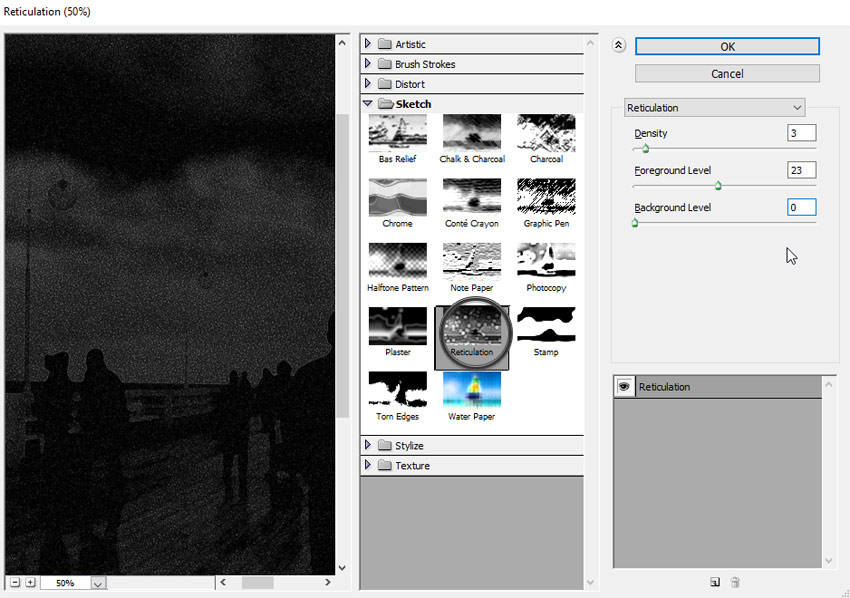The width and height of the screenshot is (850, 598).
Task: Select the Halftone Pattern filter thumbnail
Action: coord(397,261)
